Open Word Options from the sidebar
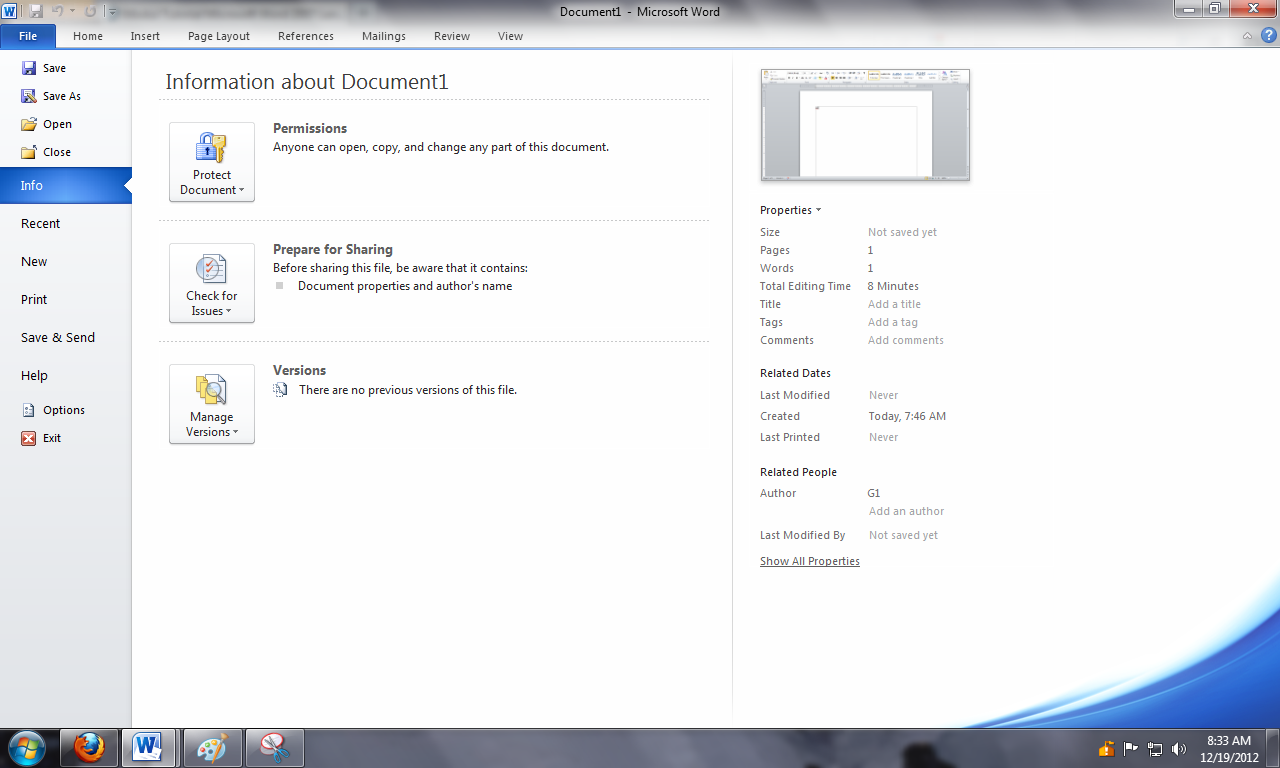 pos(53,410)
